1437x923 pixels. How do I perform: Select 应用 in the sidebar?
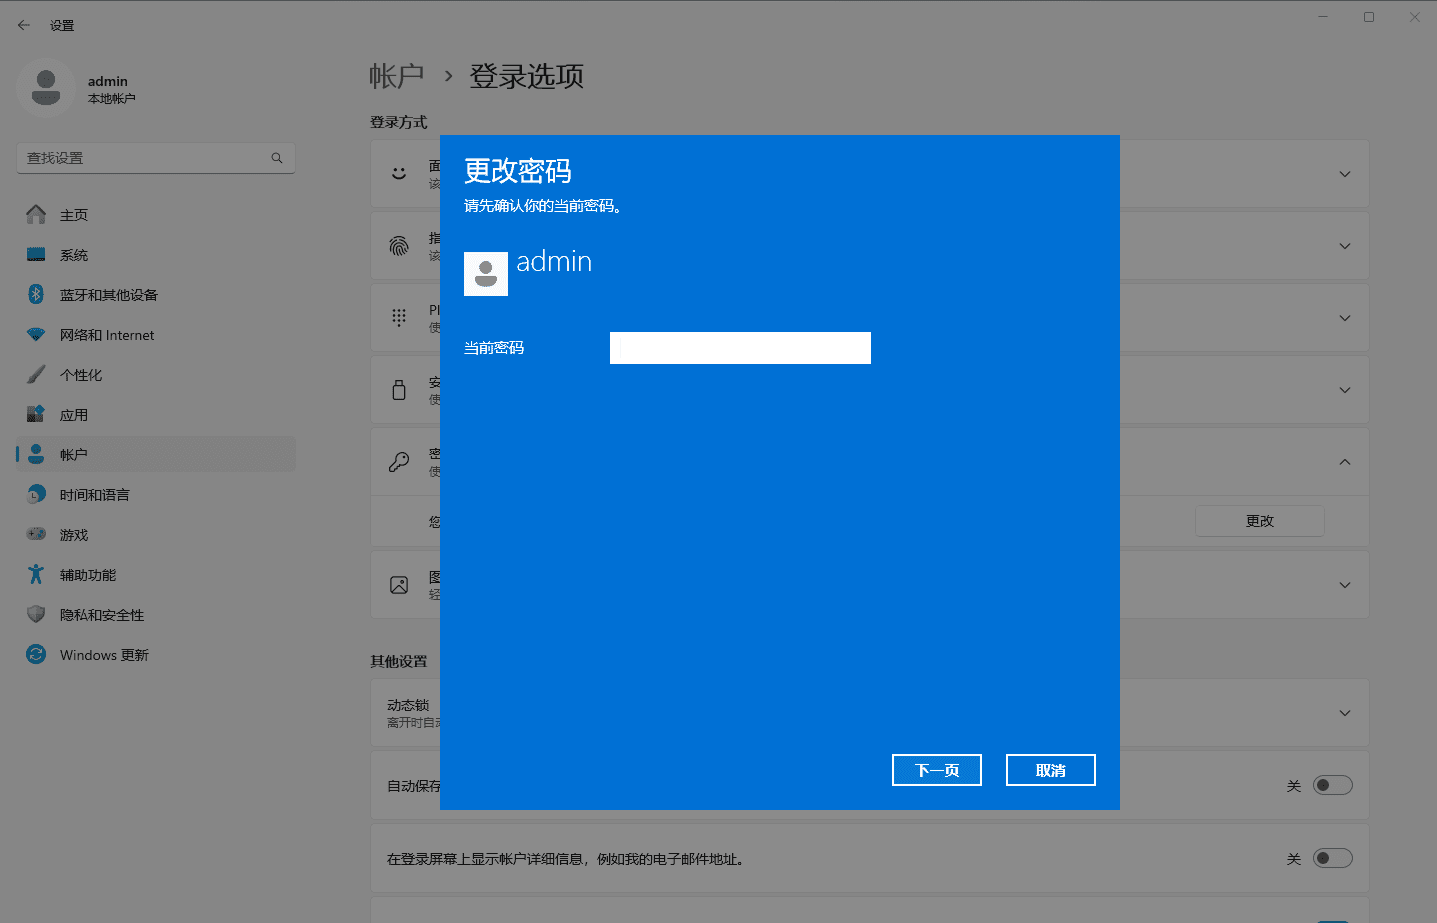(x=156, y=415)
